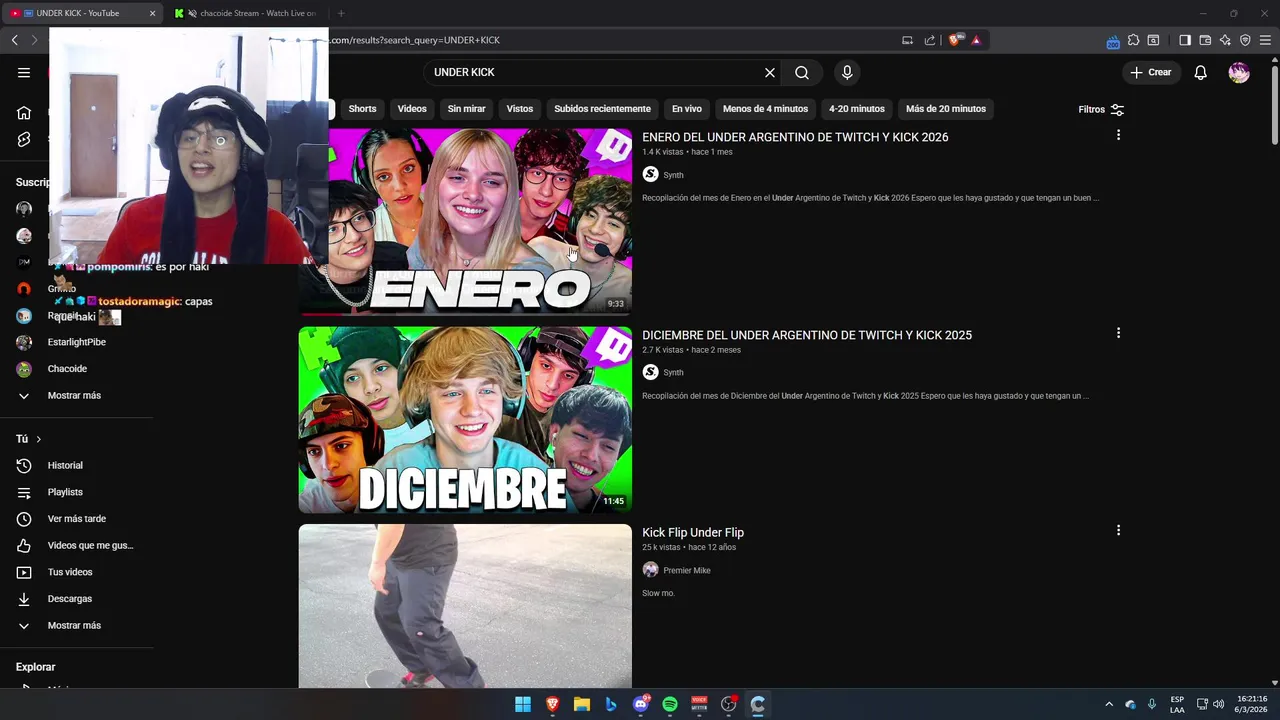This screenshot has width=1280, height=720.
Task: Select the 4-20 minutos chip
Action: (856, 109)
